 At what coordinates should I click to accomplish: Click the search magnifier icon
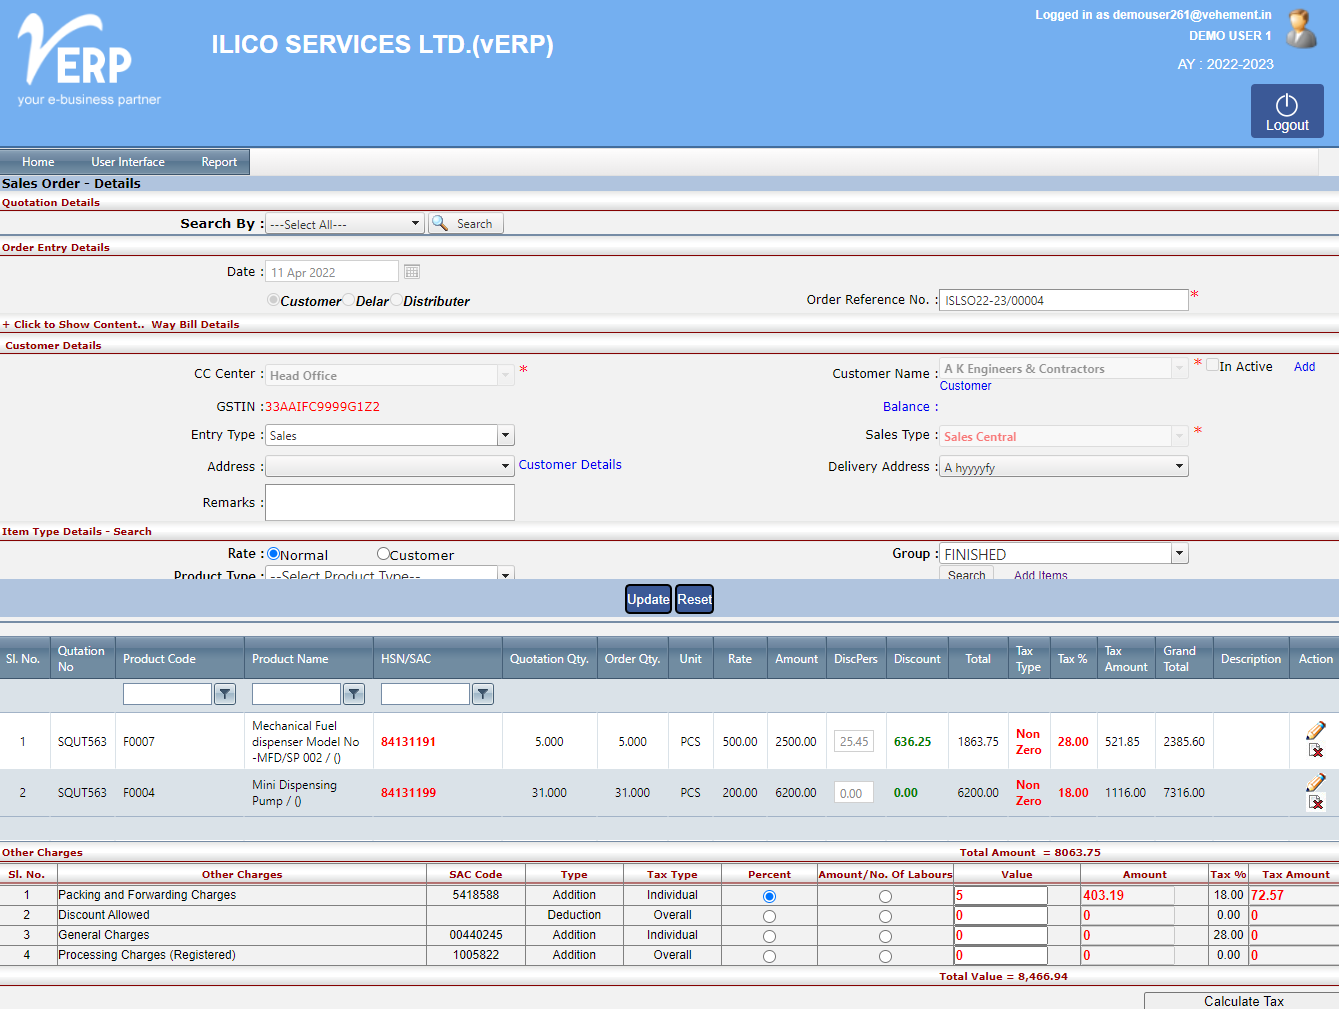(x=440, y=223)
